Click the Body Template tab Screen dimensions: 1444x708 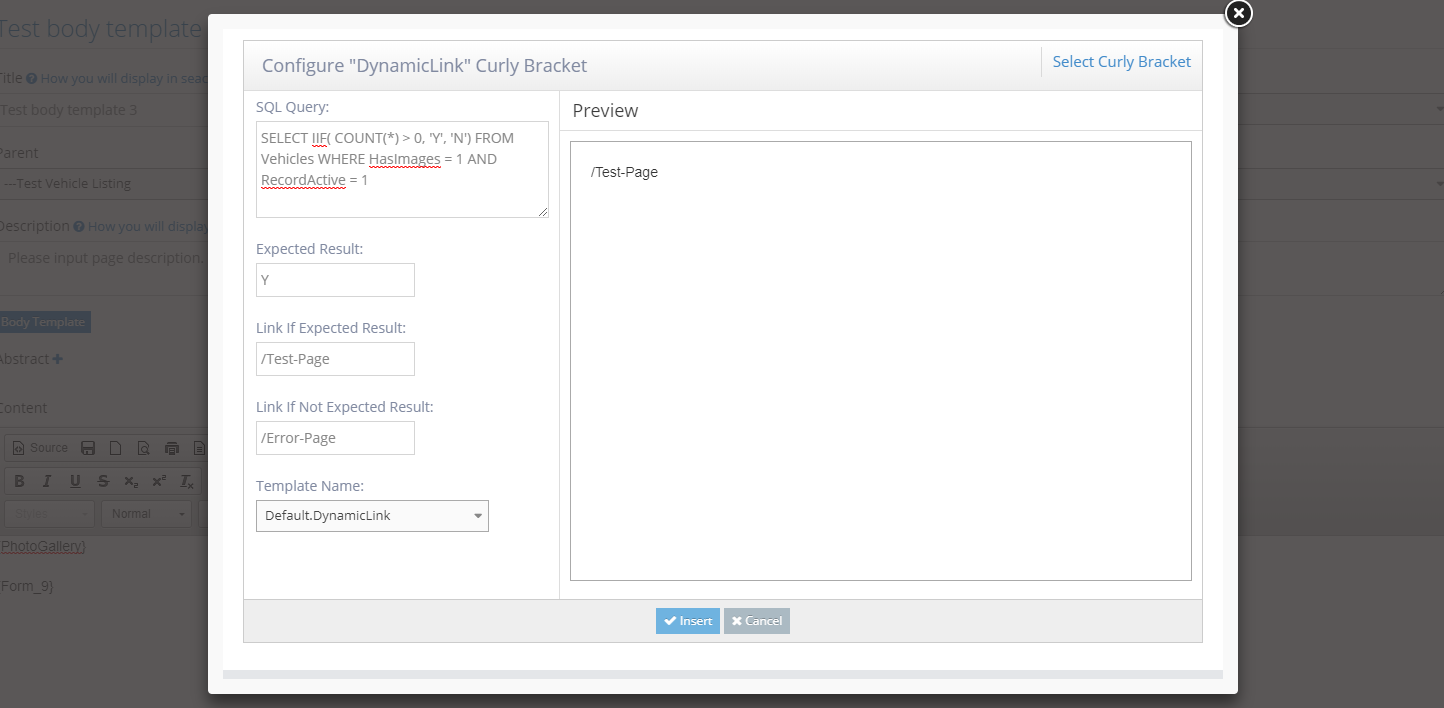(x=43, y=322)
